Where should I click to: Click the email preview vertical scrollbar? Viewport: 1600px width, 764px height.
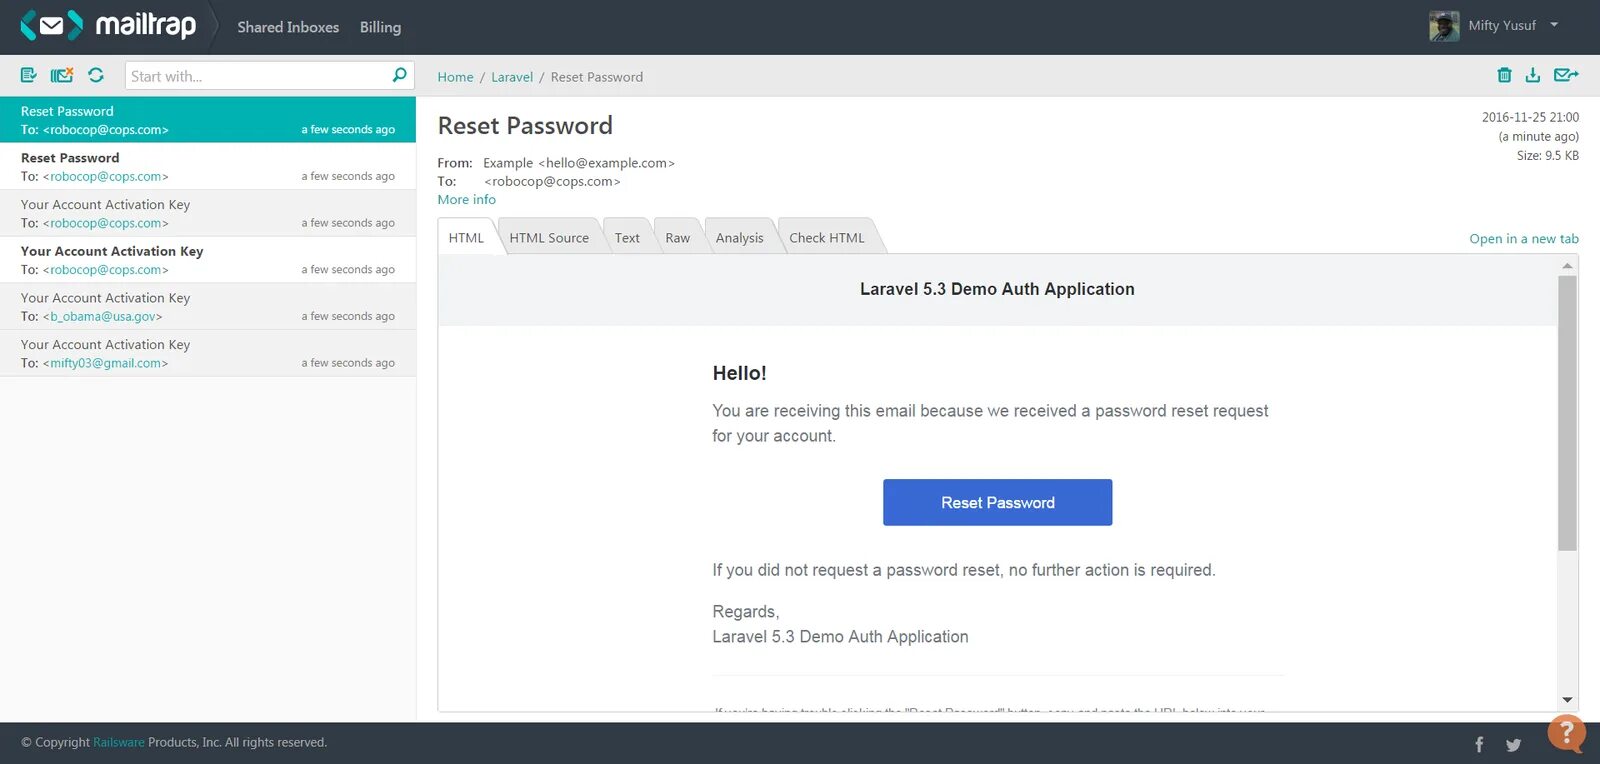pyautogui.click(x=1567, y=412)
